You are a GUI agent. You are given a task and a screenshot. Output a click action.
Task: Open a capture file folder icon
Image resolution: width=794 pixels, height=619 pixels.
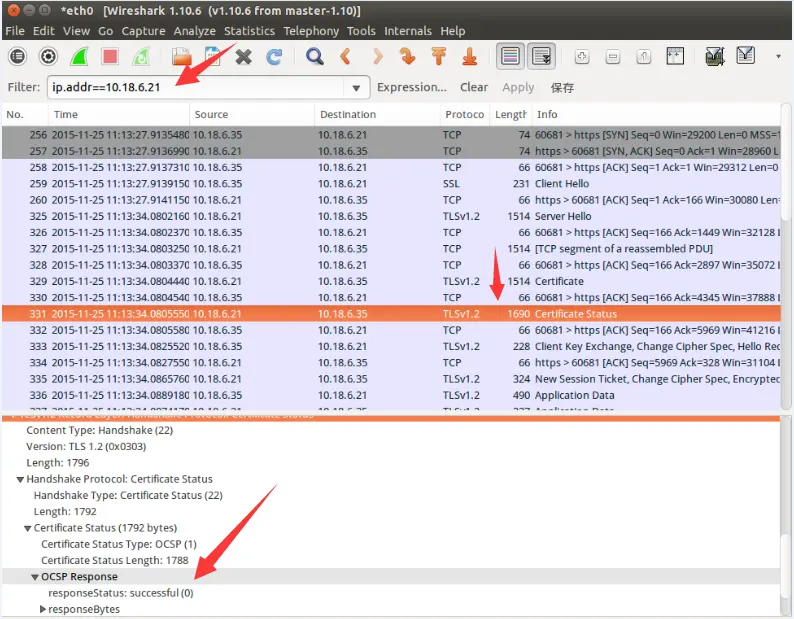point(181,56)
